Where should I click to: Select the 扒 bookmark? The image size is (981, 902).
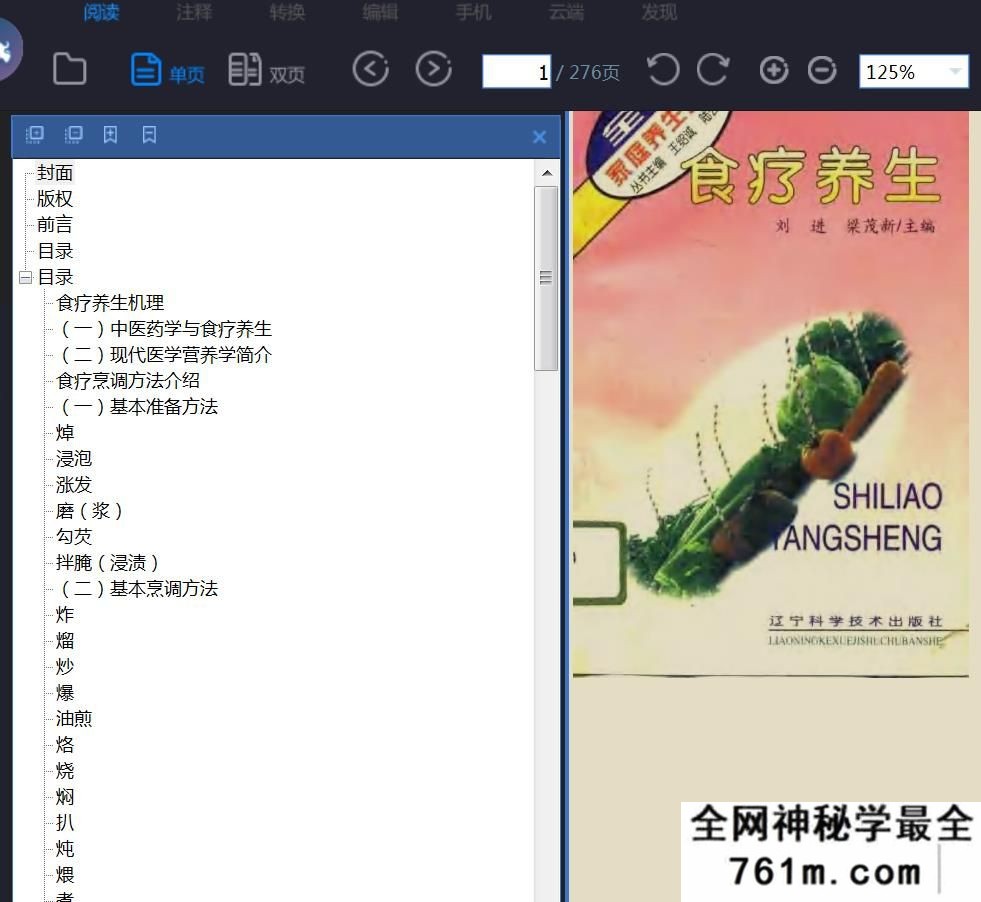(65, 823)
